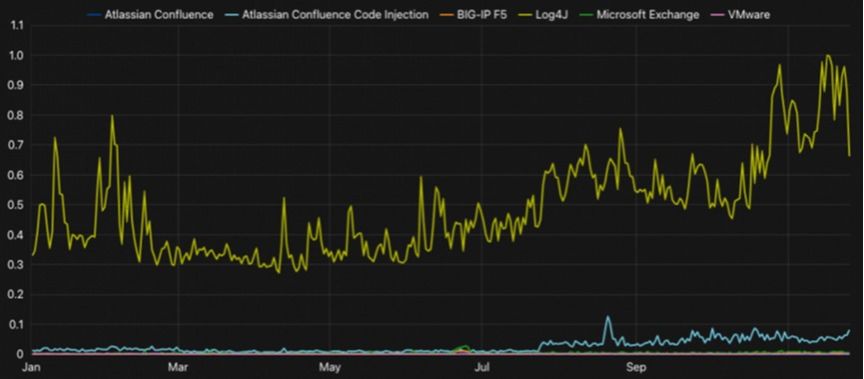The height and width of the screenshot is (379, 864).
Task: Toggle the Microsoft Exchange legend entry
Action: click(x=647, y=14)
